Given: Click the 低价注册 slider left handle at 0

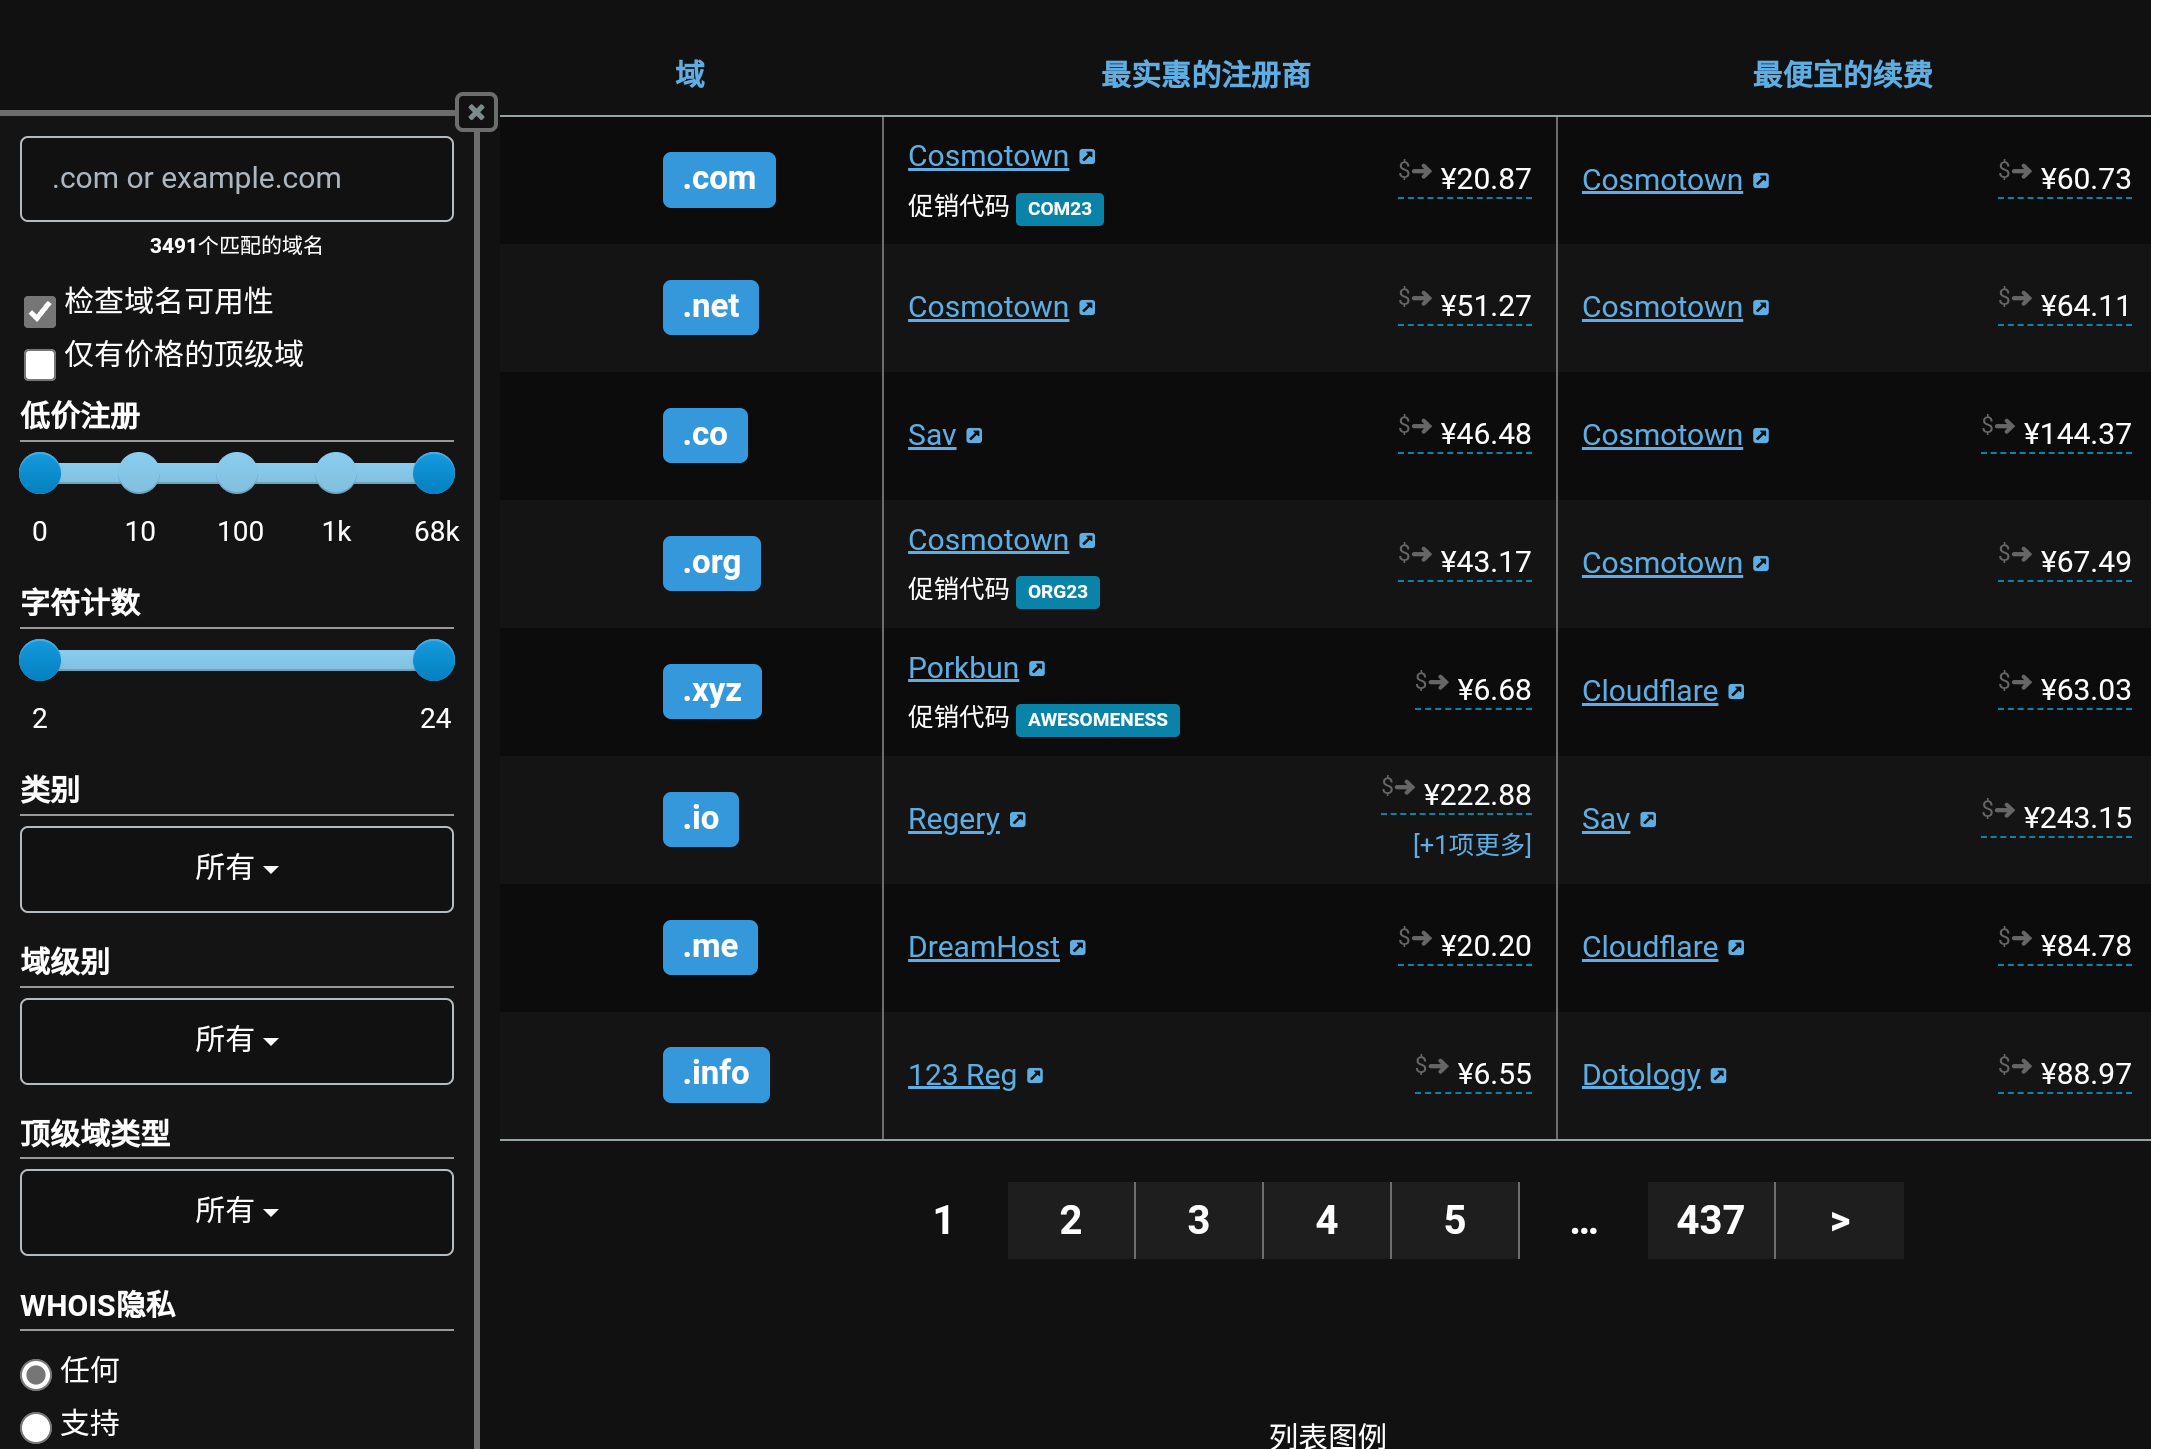Looking at the screenshot, I should point(40,473).
